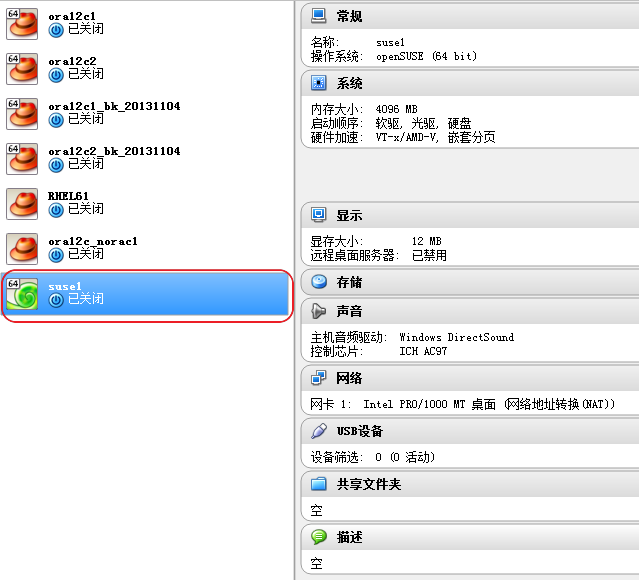
Task: Click remote desktop status 已禁用
Action: tap(429, 256)
